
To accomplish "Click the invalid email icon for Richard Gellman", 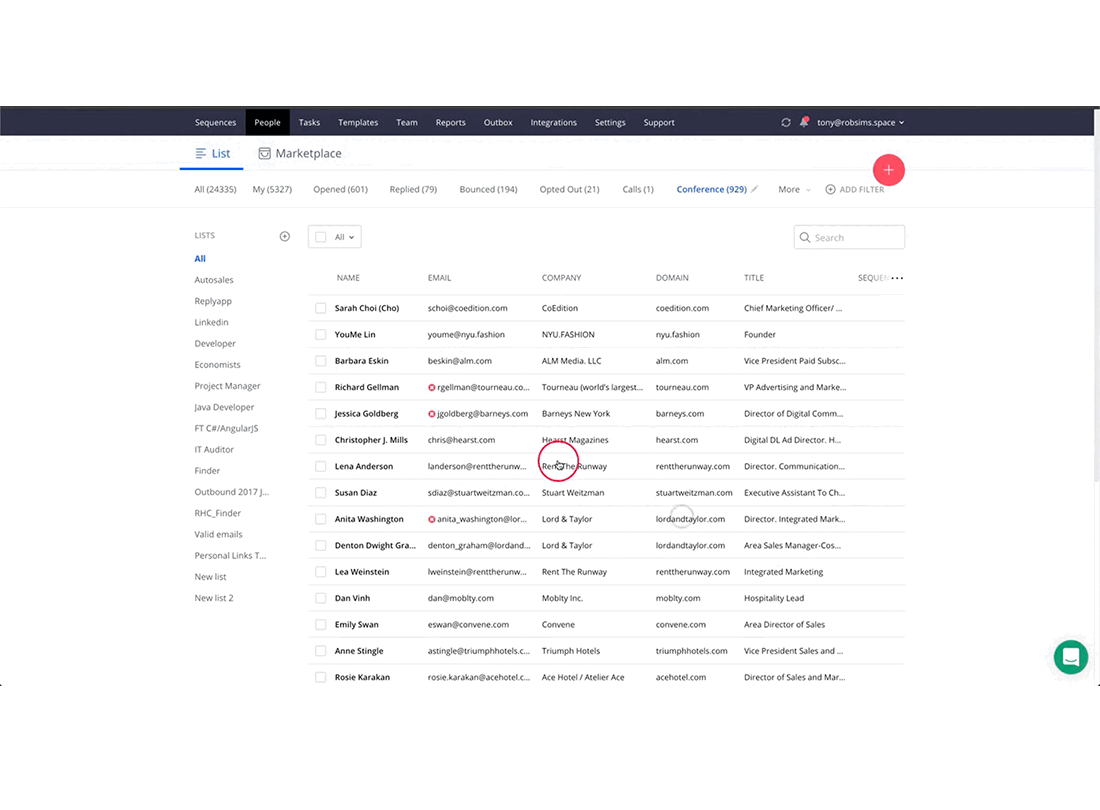I will [x=431, y=387].
